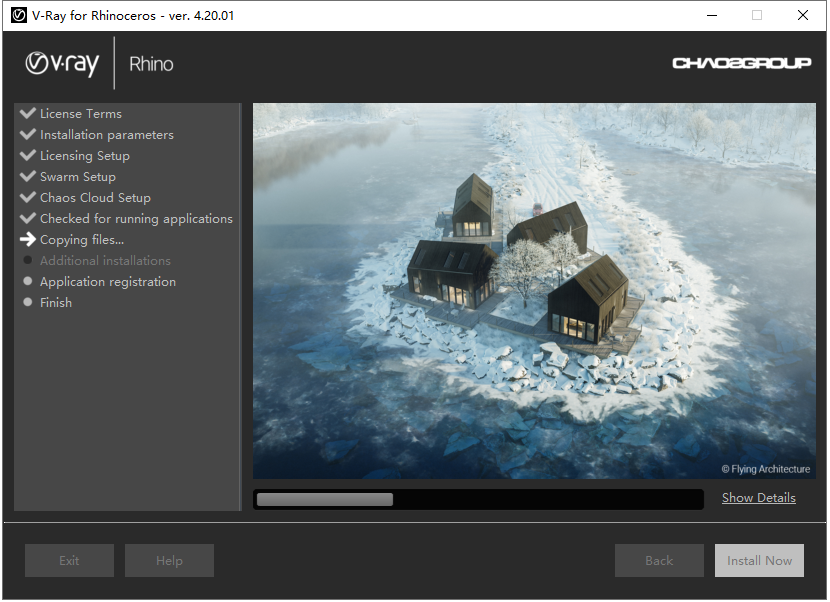The image size is (830, 602).
Task: Select Checked for running applications step
Action: 137,219
